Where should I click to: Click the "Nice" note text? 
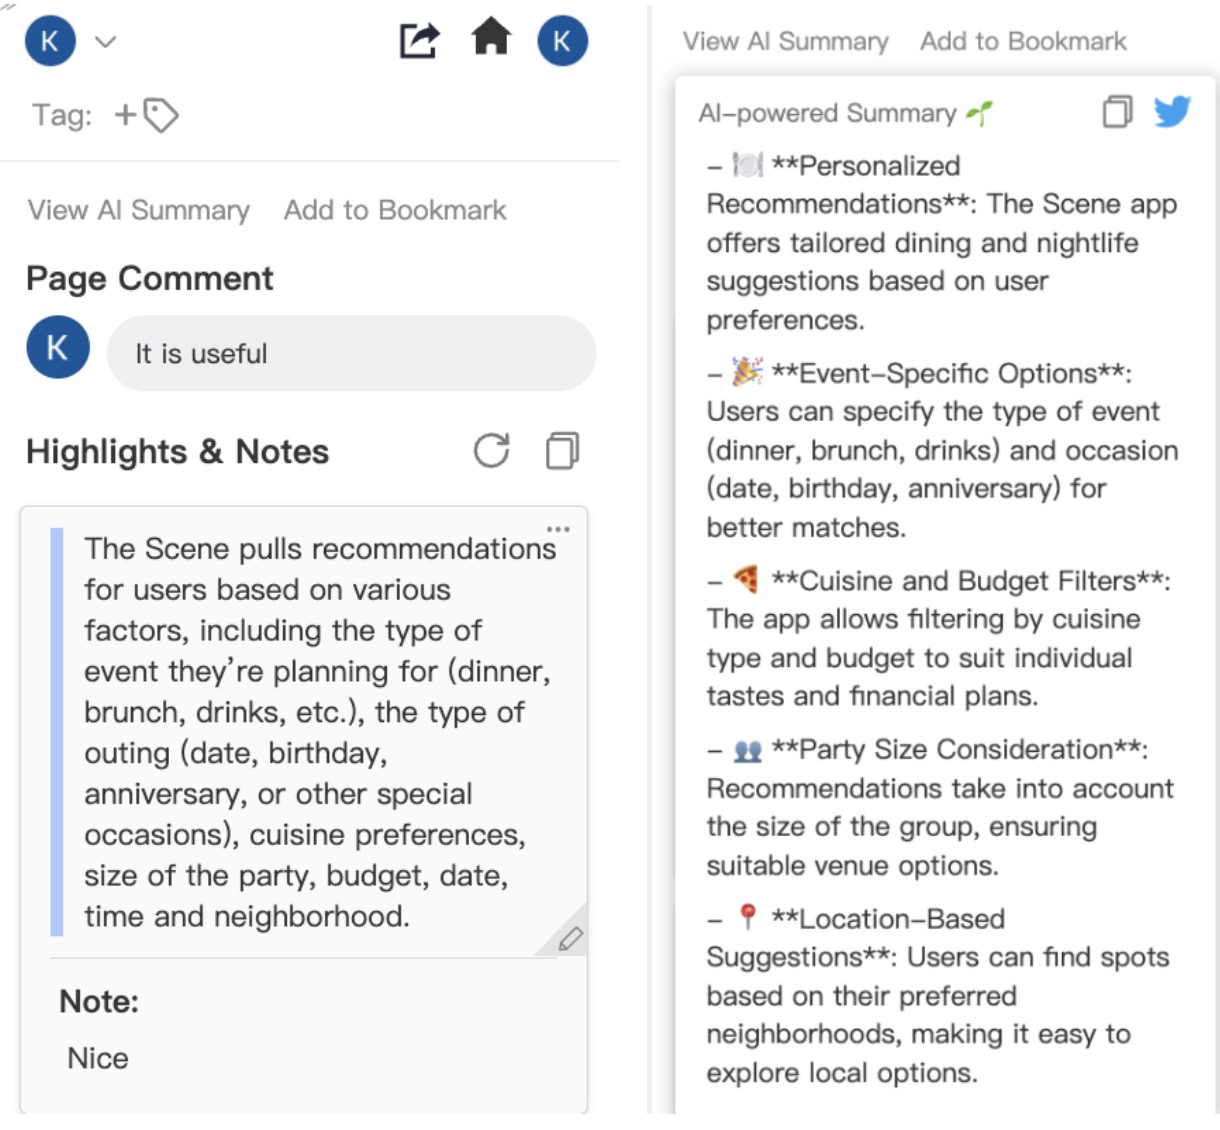(x=98, y=1058)
